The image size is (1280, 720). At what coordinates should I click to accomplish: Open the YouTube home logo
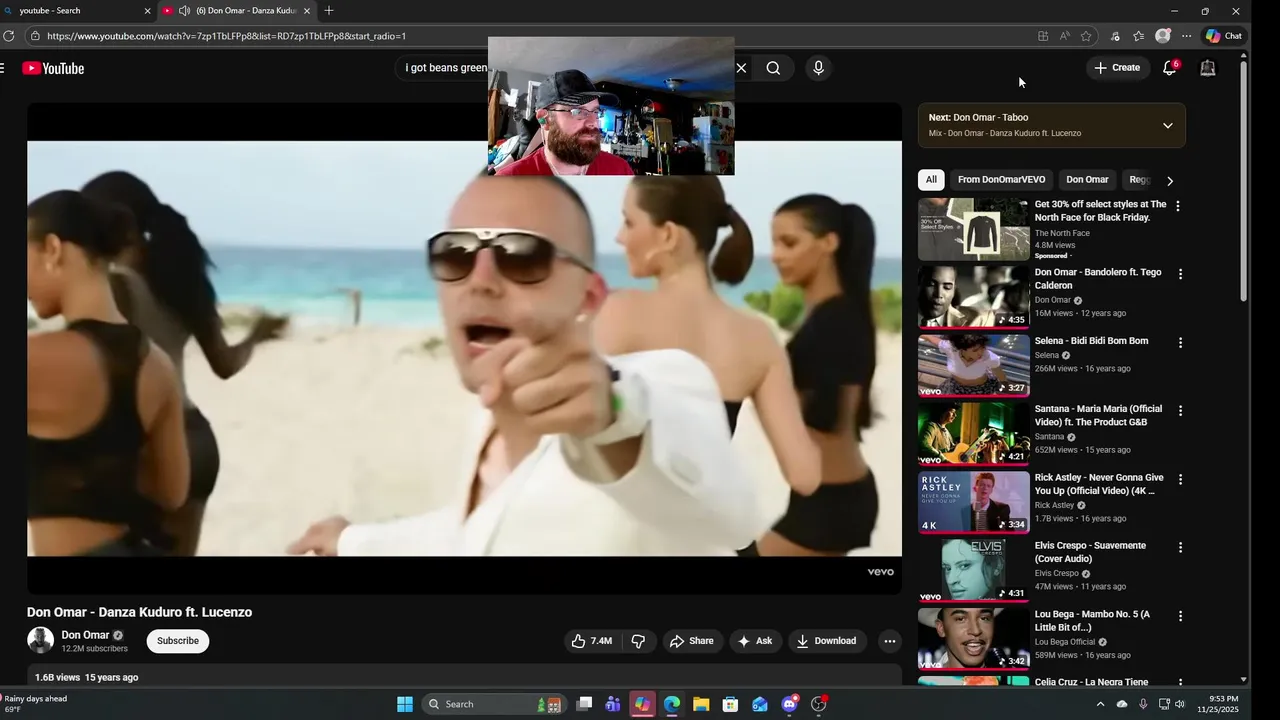pos(53,68)
